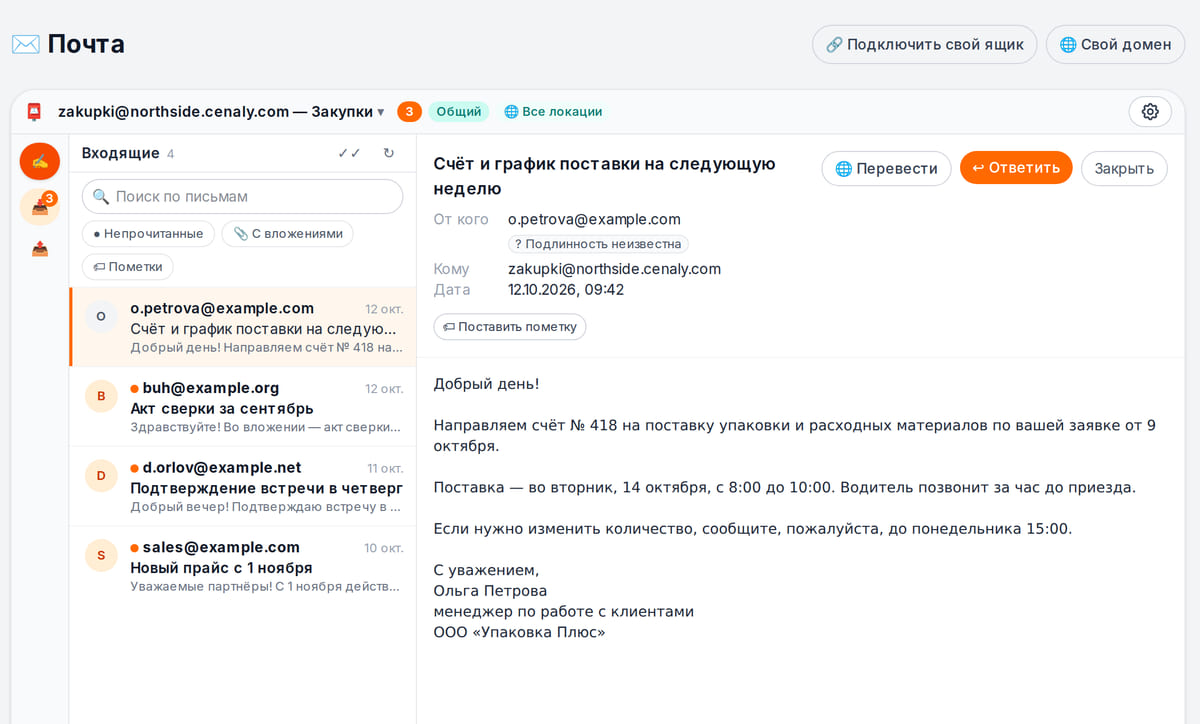Open the inbox icon with badge 3
Viewport: 1200px width, 724px height.
(x=40, y=207)
